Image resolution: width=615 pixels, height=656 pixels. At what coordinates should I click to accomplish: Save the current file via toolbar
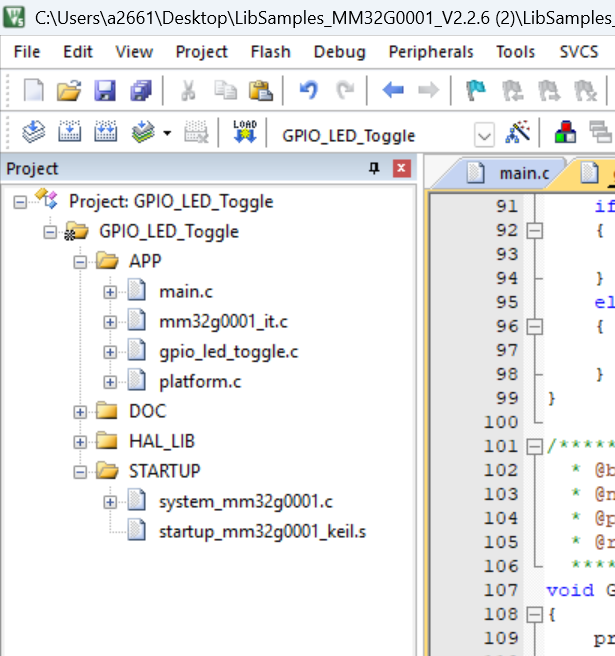click(105, 91)
